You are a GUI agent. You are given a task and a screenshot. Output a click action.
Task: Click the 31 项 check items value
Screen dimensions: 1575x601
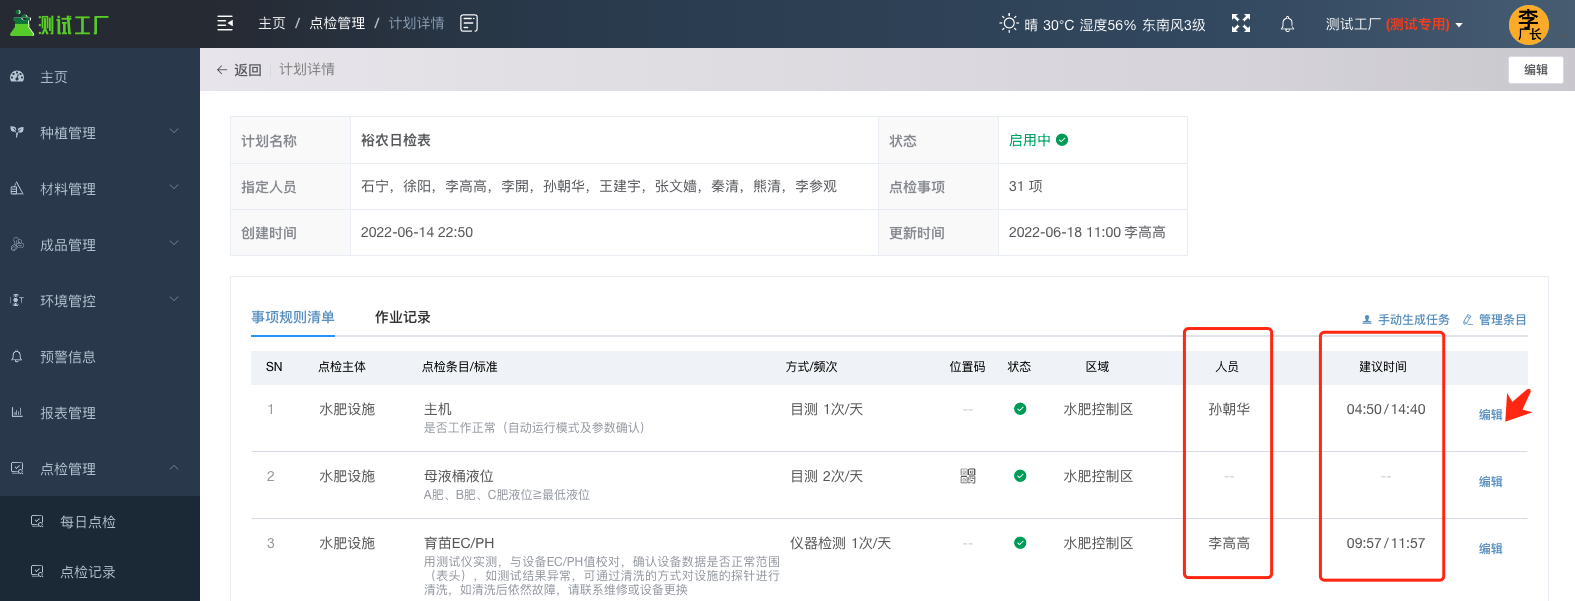tap(1026, 186)
